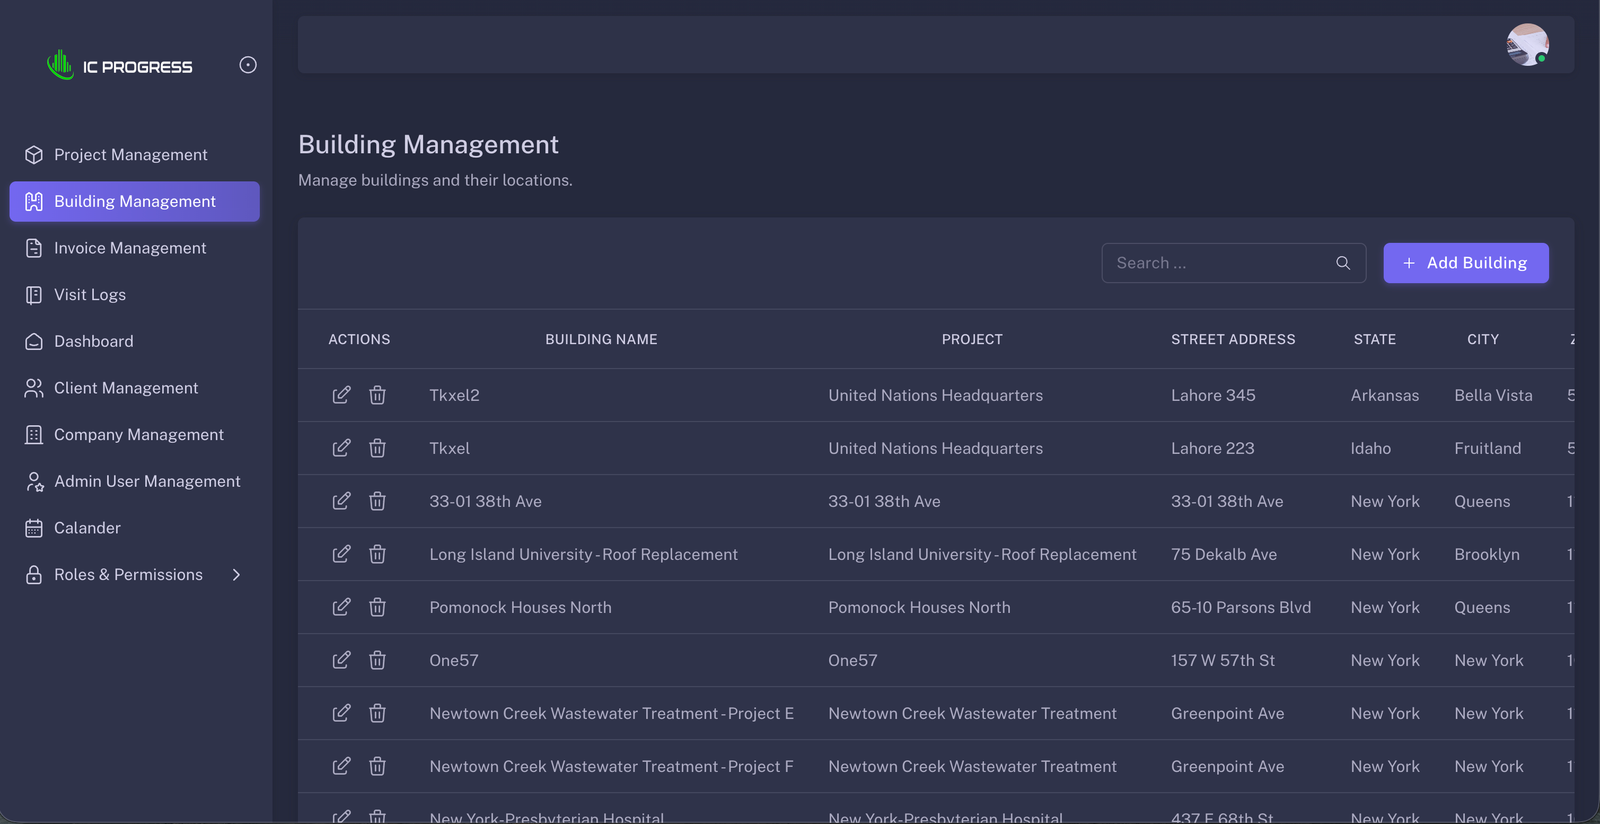Delete the One57 building row
The width and height of the screenshot is (1600, 824).
pyautogui.click(x=377, y=660)
